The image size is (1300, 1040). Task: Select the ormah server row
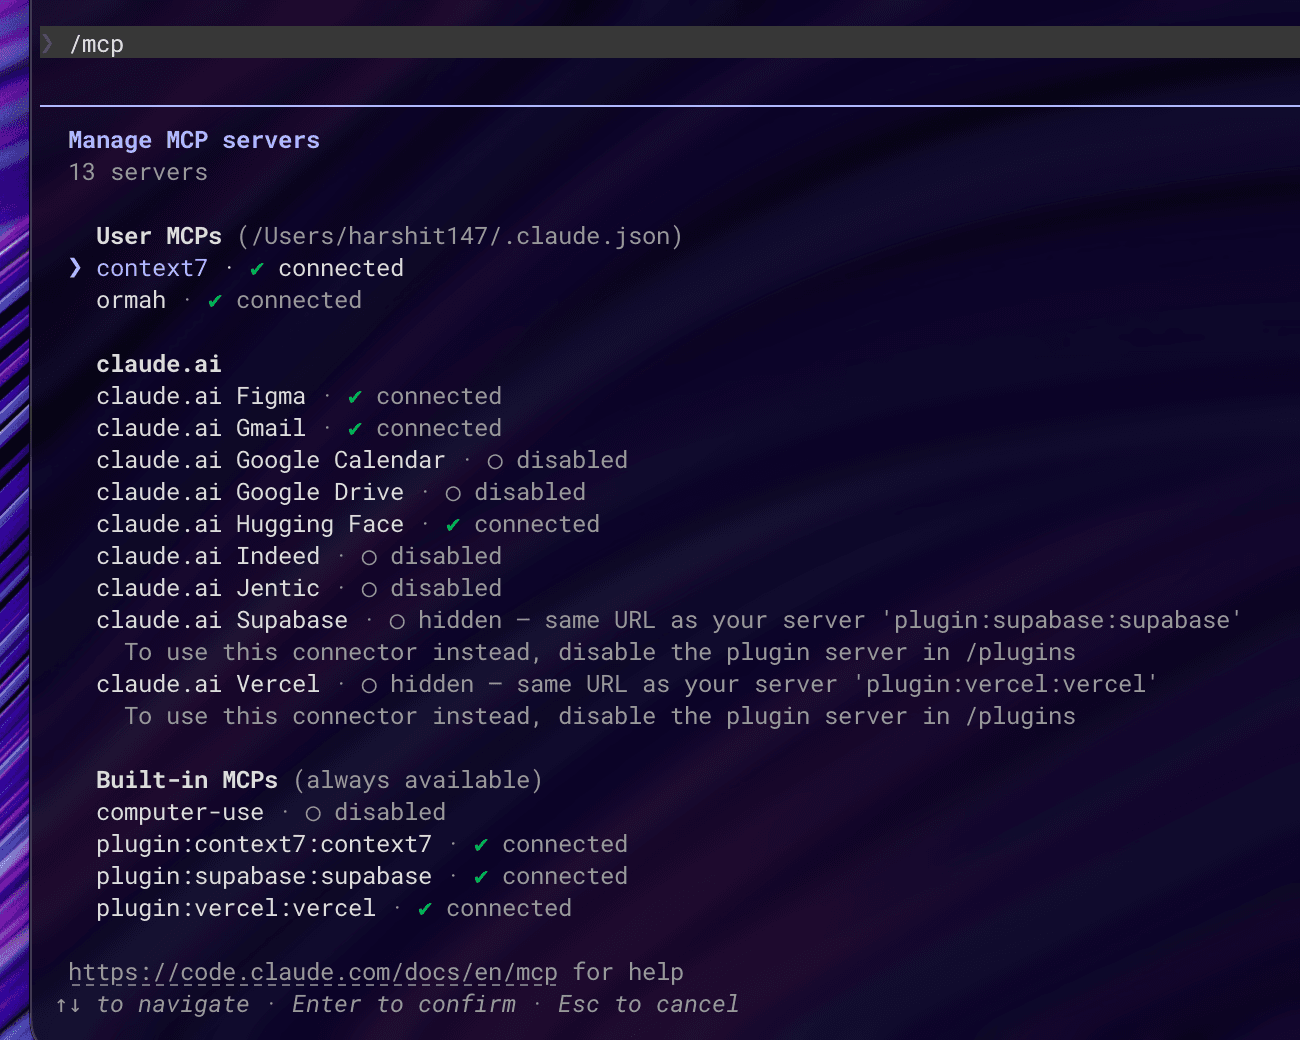(x=229, y=300)
